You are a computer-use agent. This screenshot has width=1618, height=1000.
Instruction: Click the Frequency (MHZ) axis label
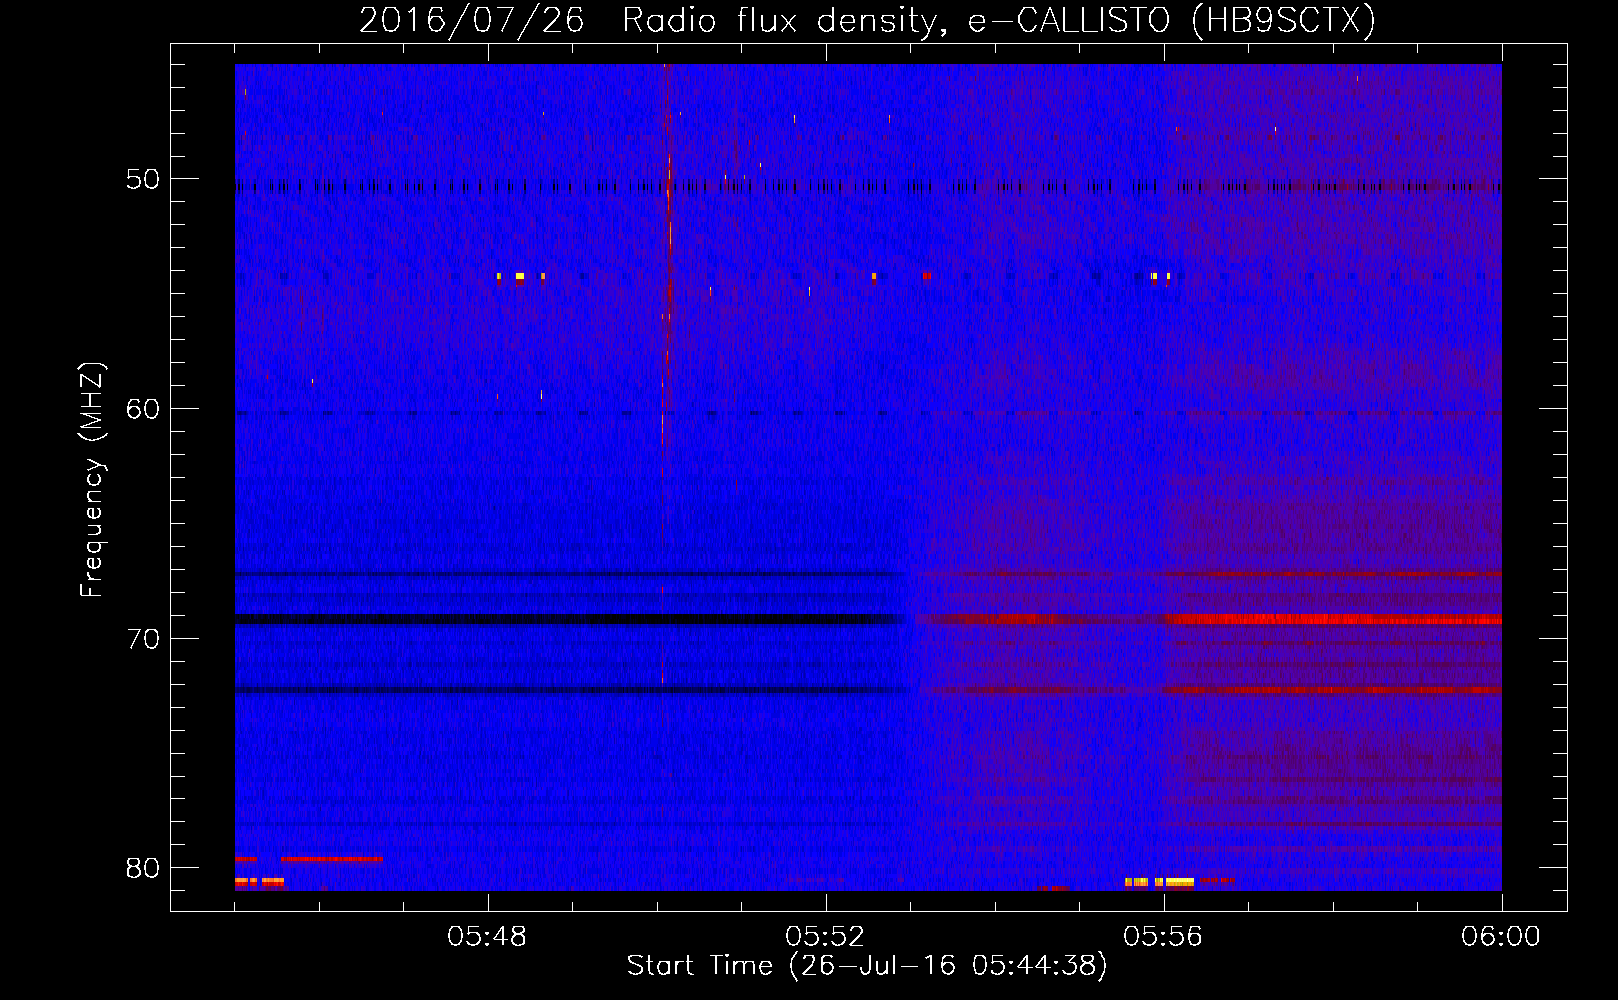92,480
